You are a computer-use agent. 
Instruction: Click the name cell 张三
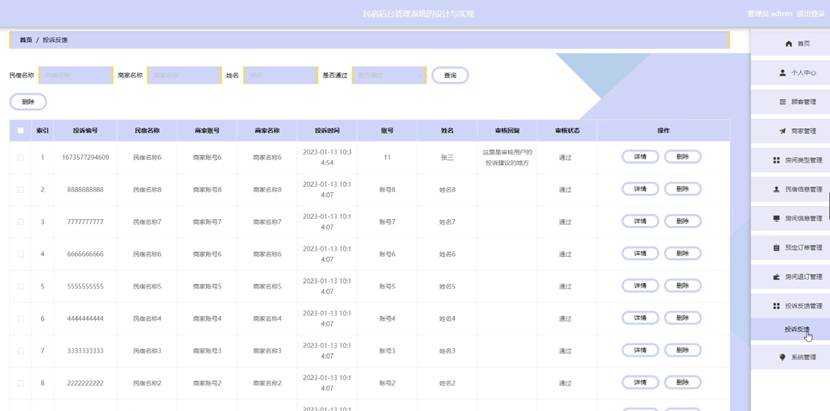tap(447, 157)
